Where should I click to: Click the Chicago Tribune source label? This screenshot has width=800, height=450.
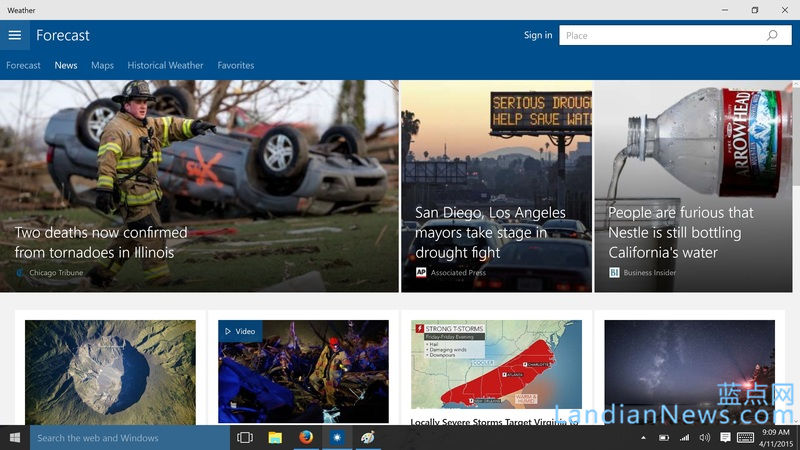click(56, 272)
